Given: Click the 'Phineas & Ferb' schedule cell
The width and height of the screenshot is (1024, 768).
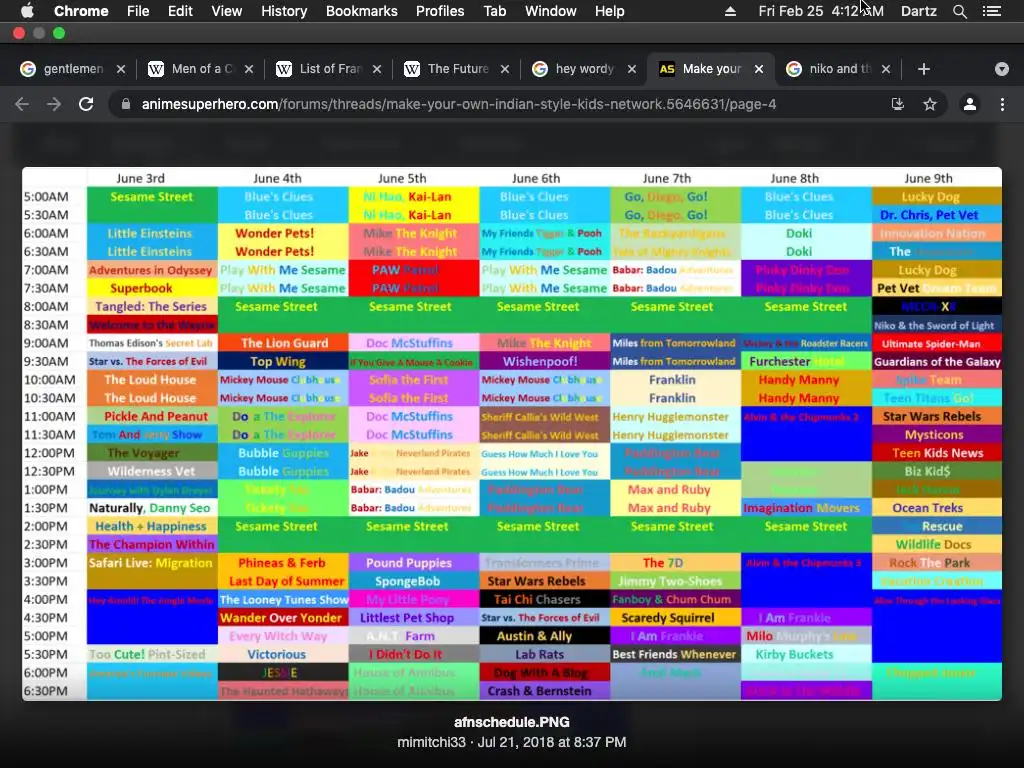Looking at the screenshot, I should click(282, 562).
